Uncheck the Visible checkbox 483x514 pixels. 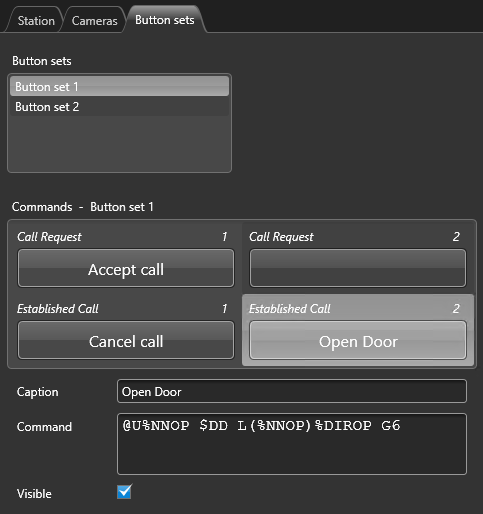click(124, 492)
